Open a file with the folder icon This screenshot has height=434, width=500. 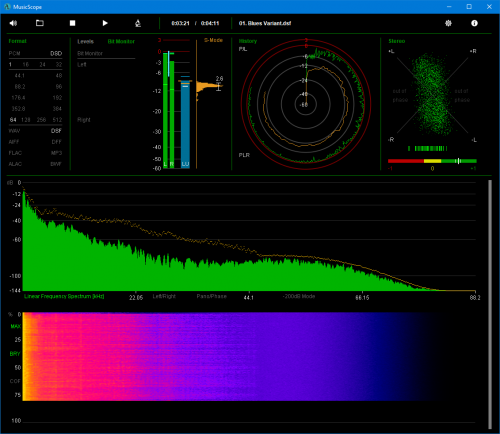pyautogui.click(x=40, y=23)
